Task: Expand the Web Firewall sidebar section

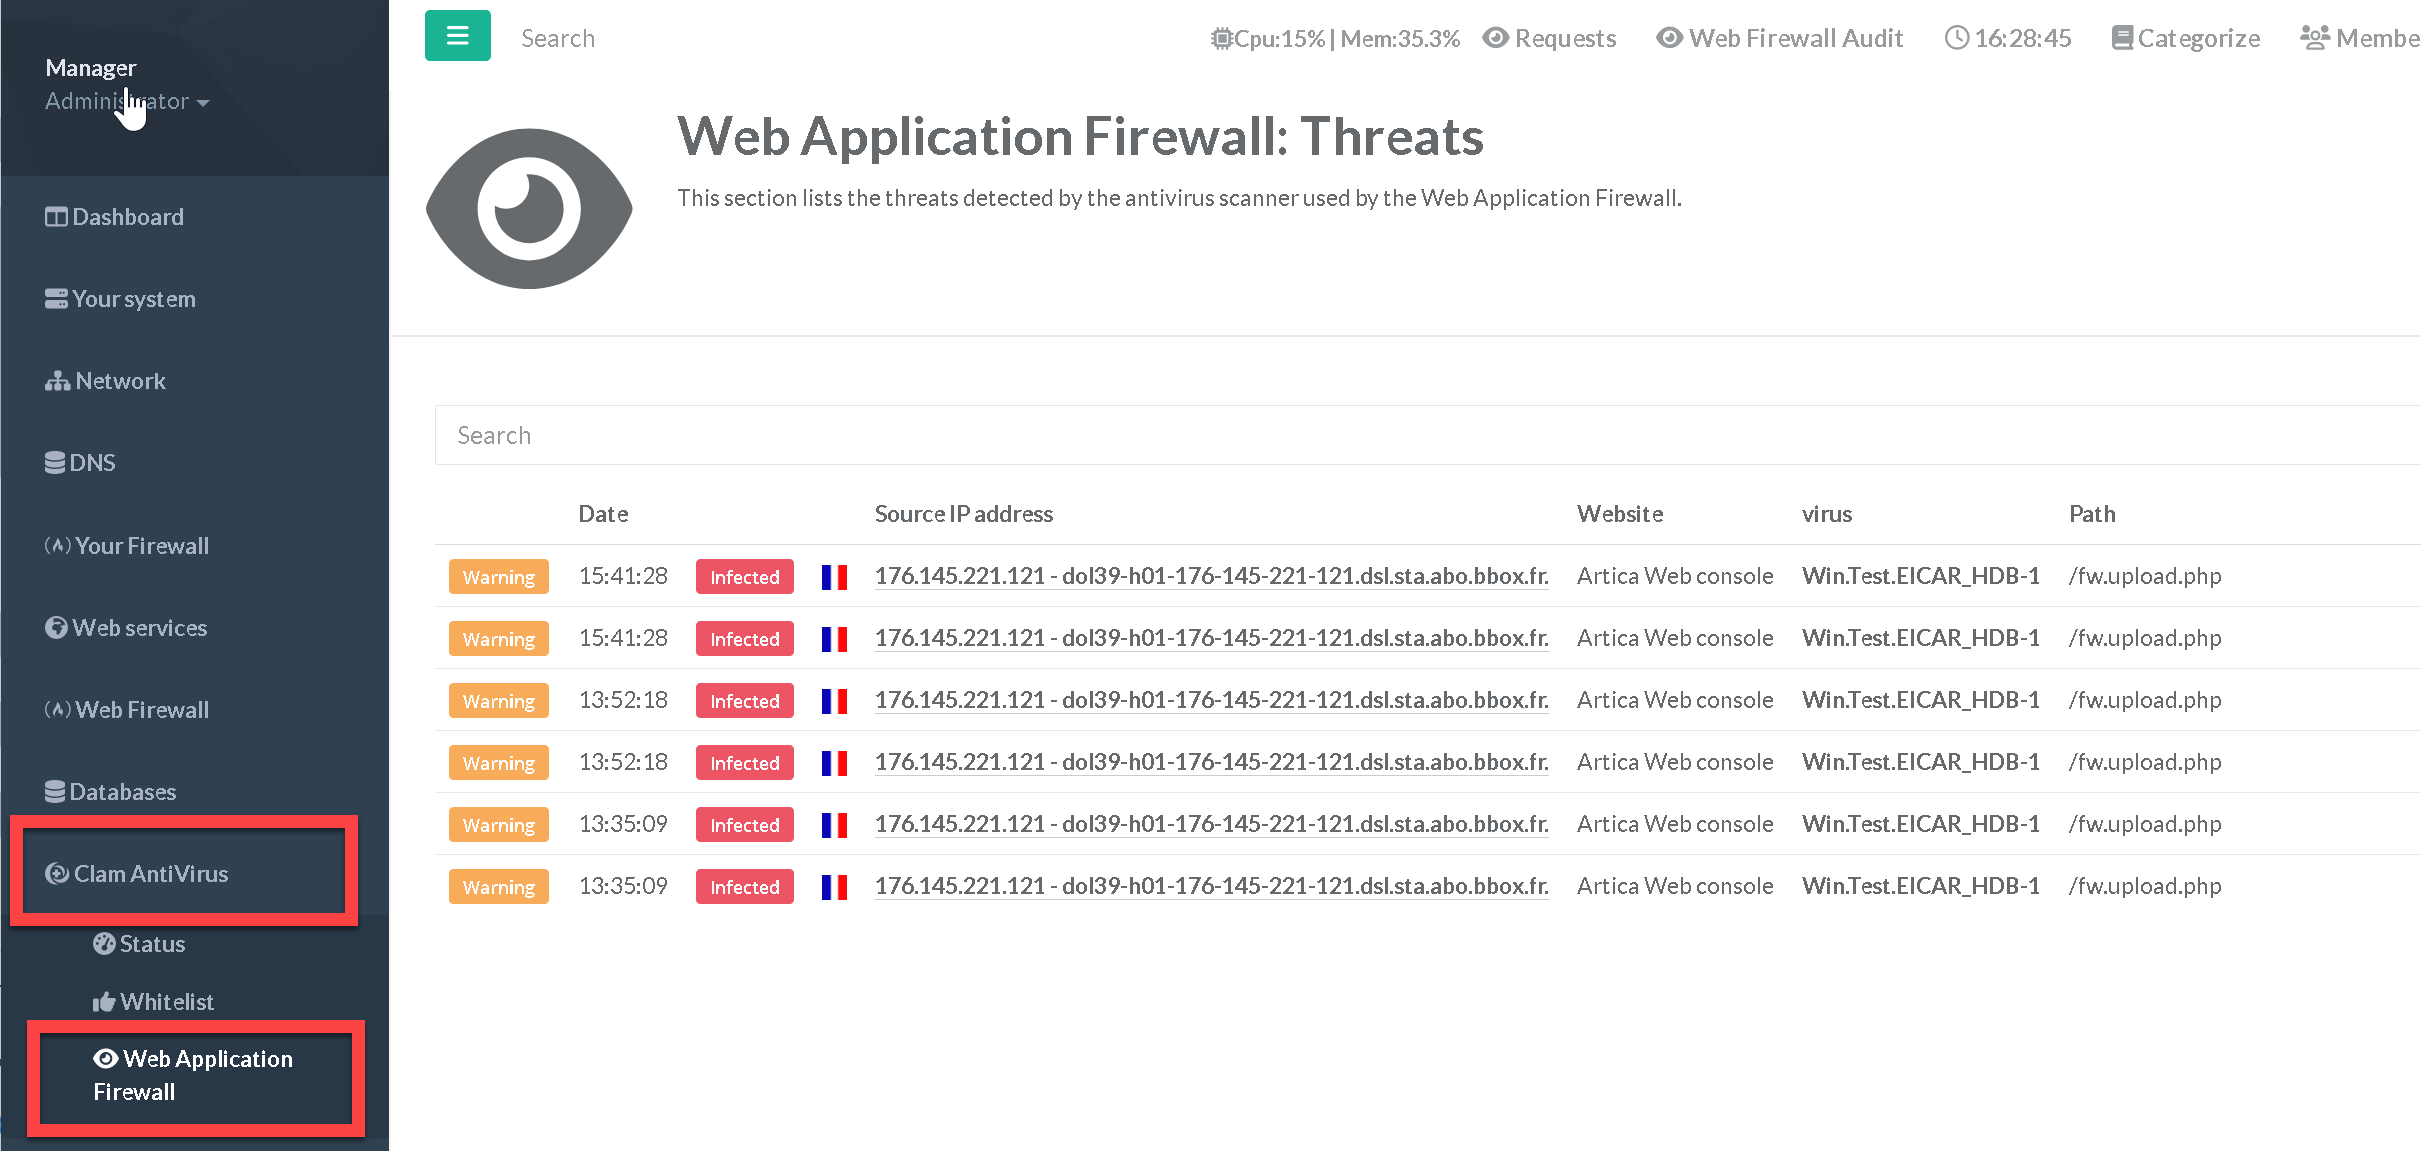Action: [141, 710]
